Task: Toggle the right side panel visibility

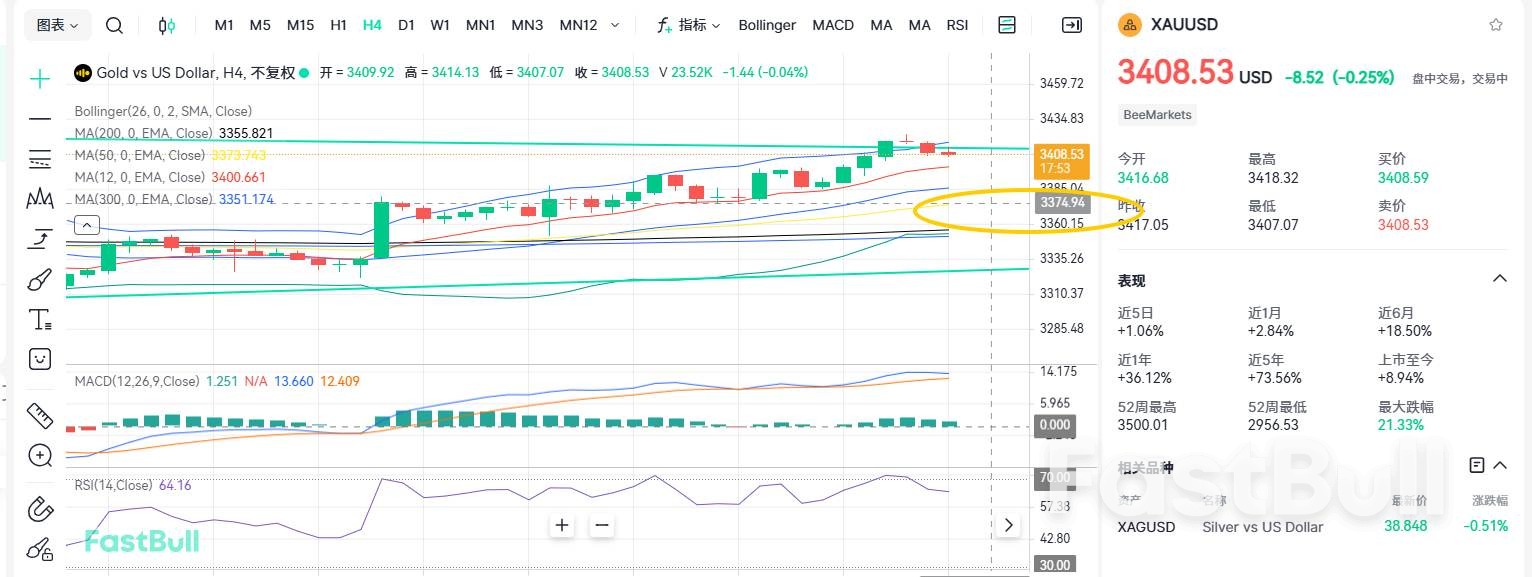Action: pos(1071,25)
